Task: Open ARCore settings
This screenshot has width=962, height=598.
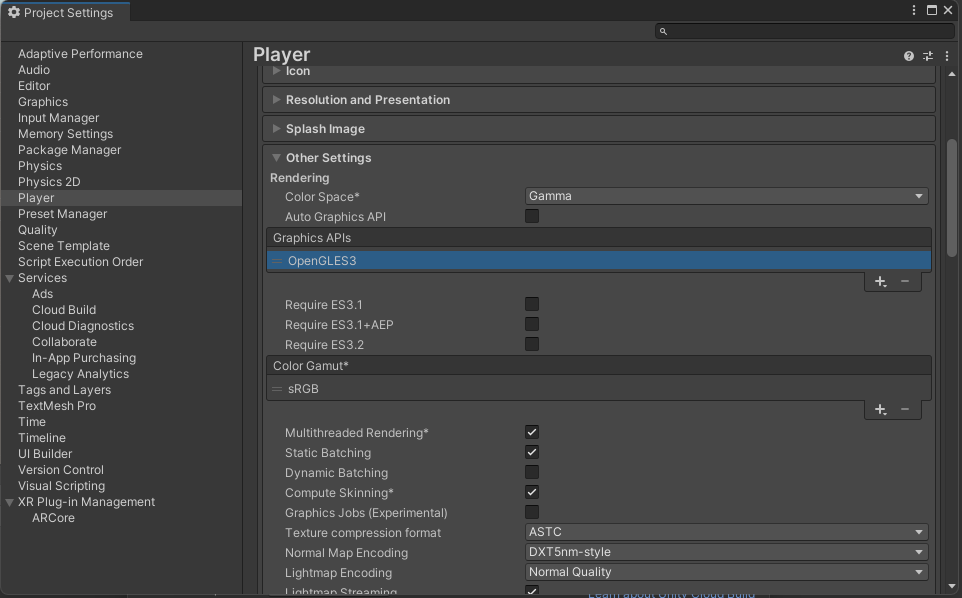Action: tap(53, 518)
